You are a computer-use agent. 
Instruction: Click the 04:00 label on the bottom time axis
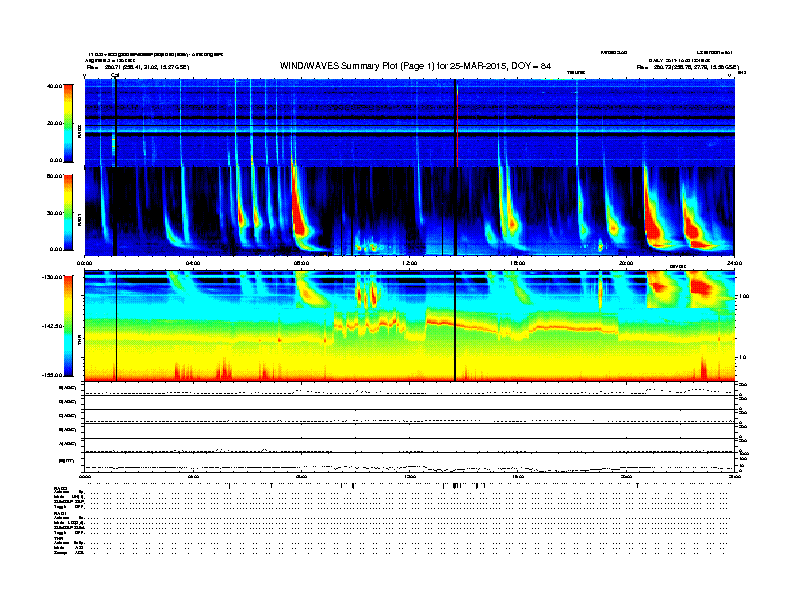tap(193, 476)
